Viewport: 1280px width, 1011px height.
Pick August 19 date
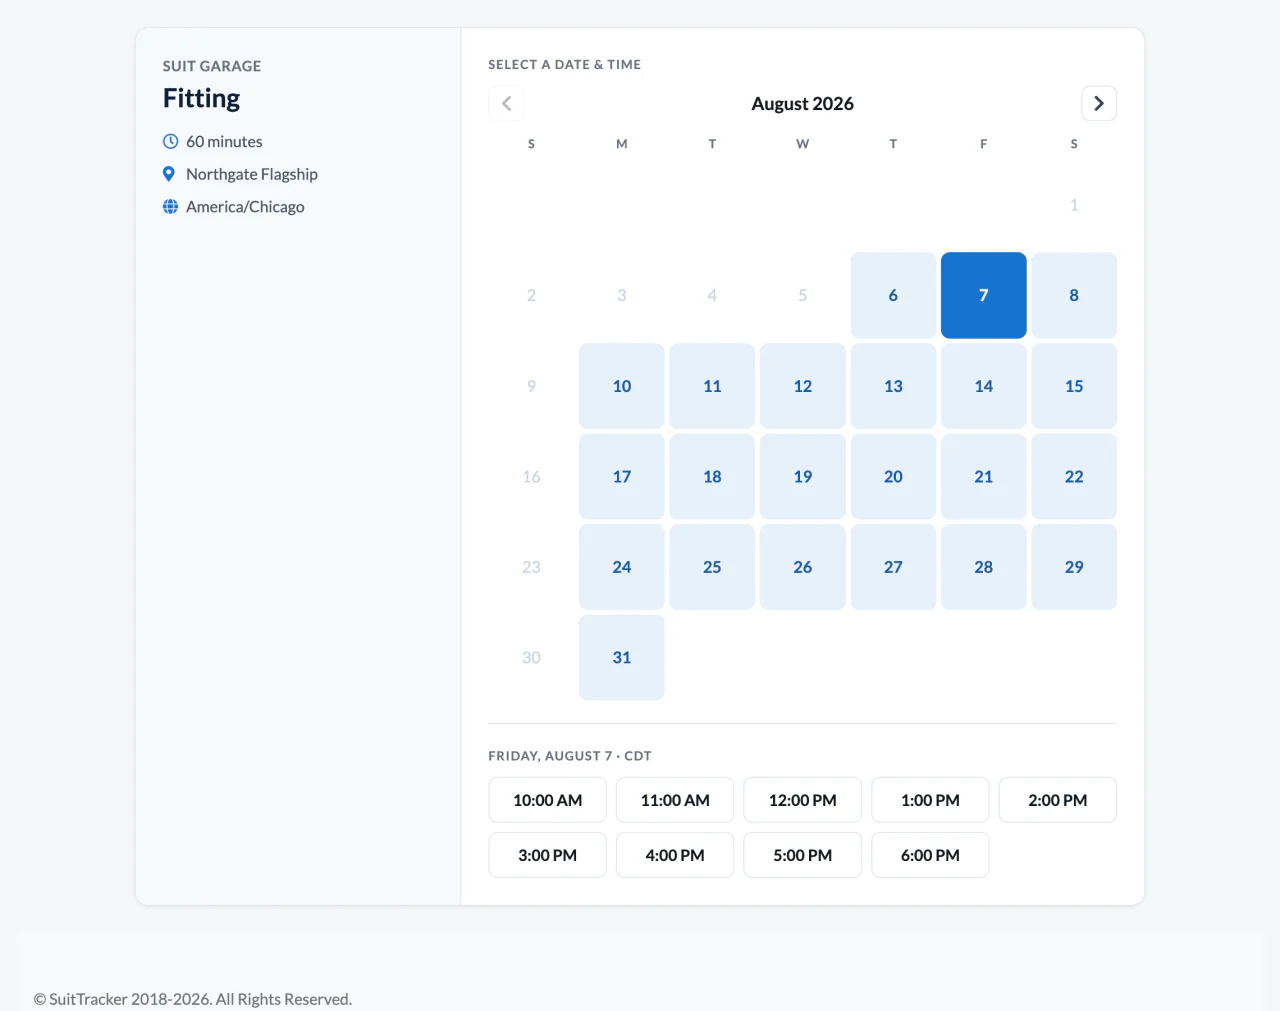point(803,476)
